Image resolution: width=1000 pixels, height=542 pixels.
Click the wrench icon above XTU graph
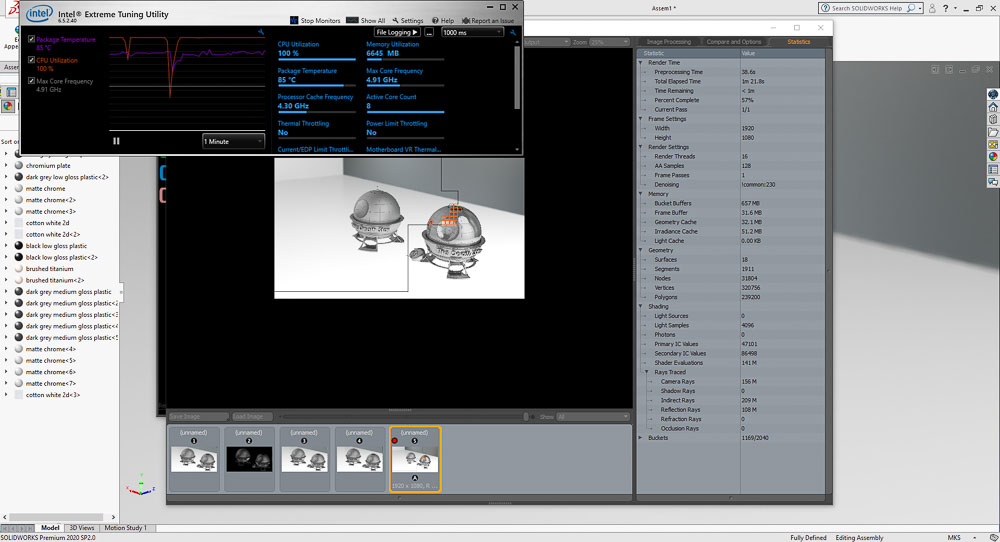[261, 32]
